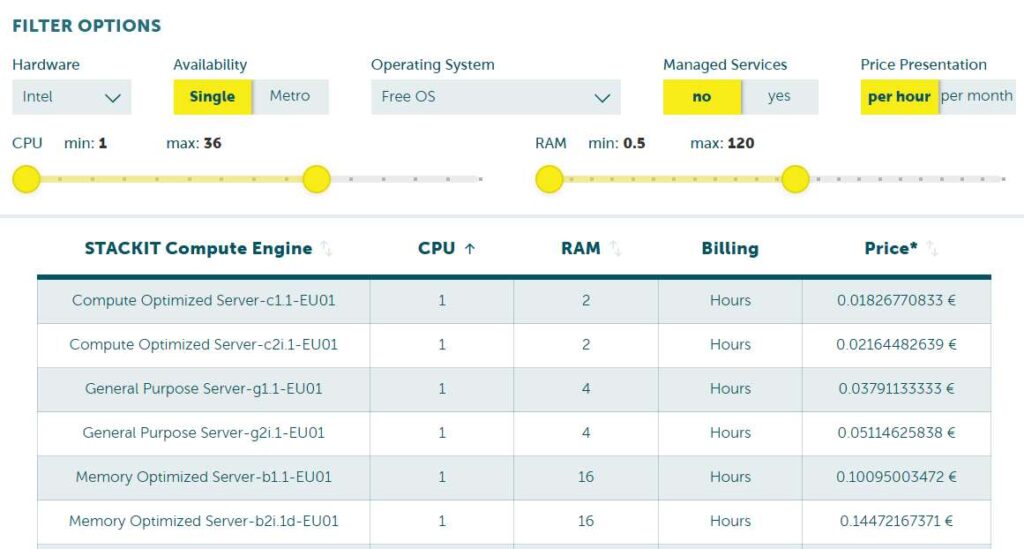Click the RAM maximum slider handle
This screenshot has width=1024, height=549.
coord(795,179)
